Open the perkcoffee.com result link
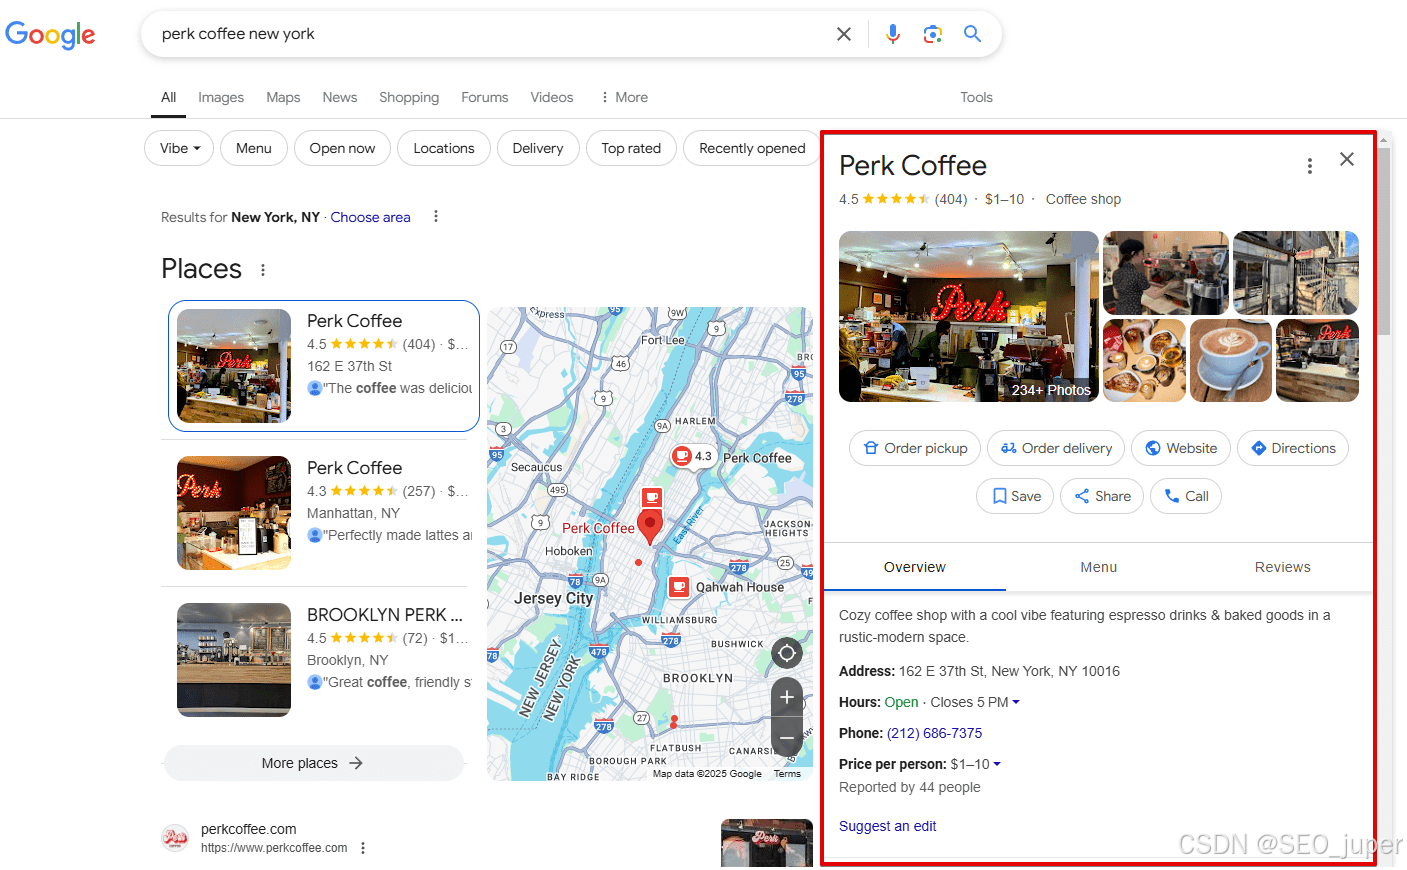Screen dimensions: 1407x870 [249, 829]
